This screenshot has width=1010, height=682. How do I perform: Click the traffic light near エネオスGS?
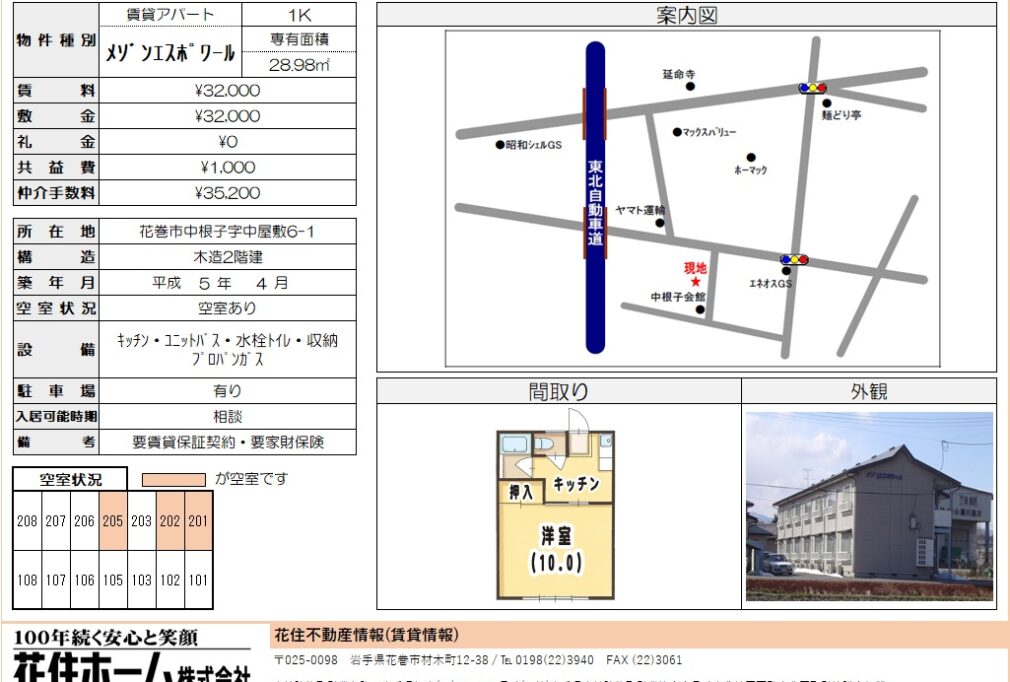click(x=794, y=259)
